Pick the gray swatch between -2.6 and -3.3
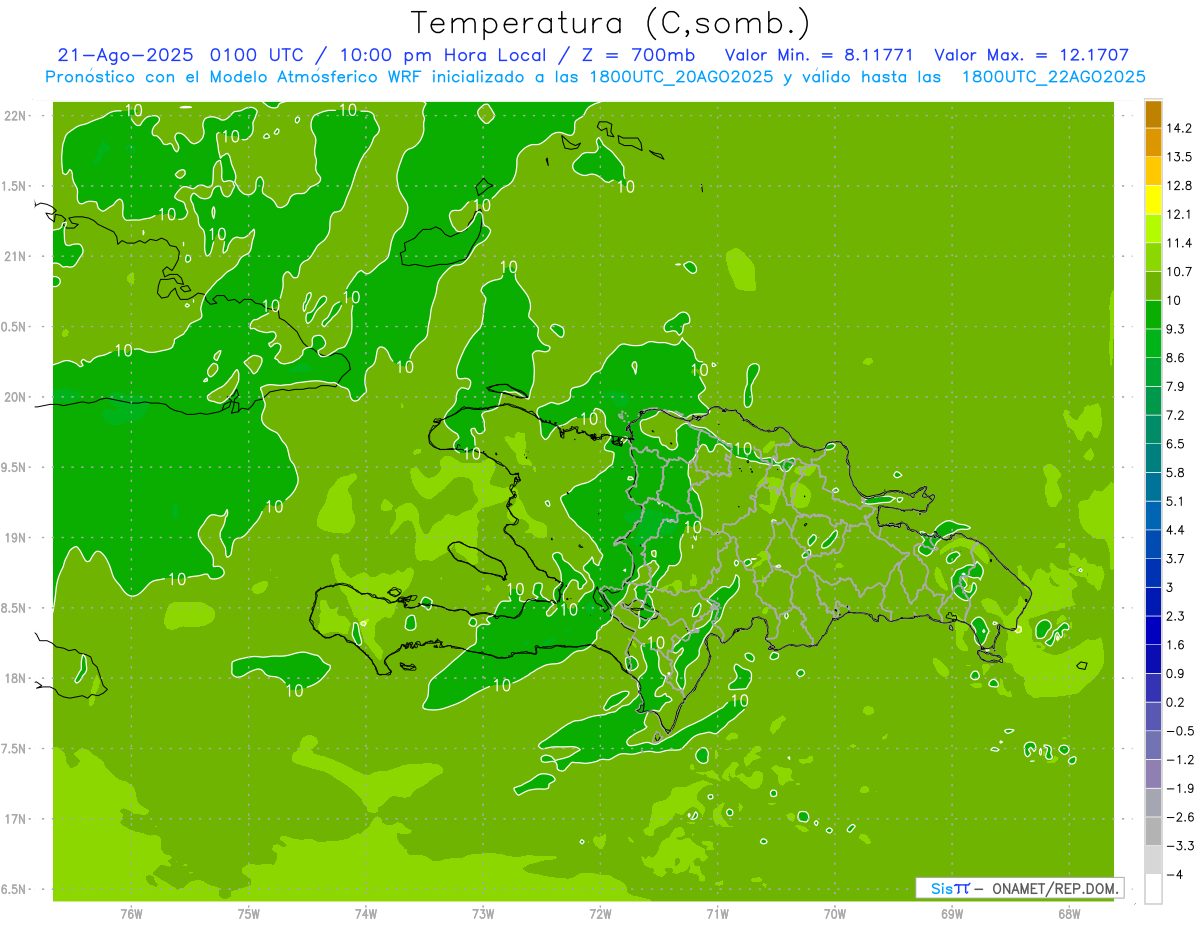 (1153, 832)
